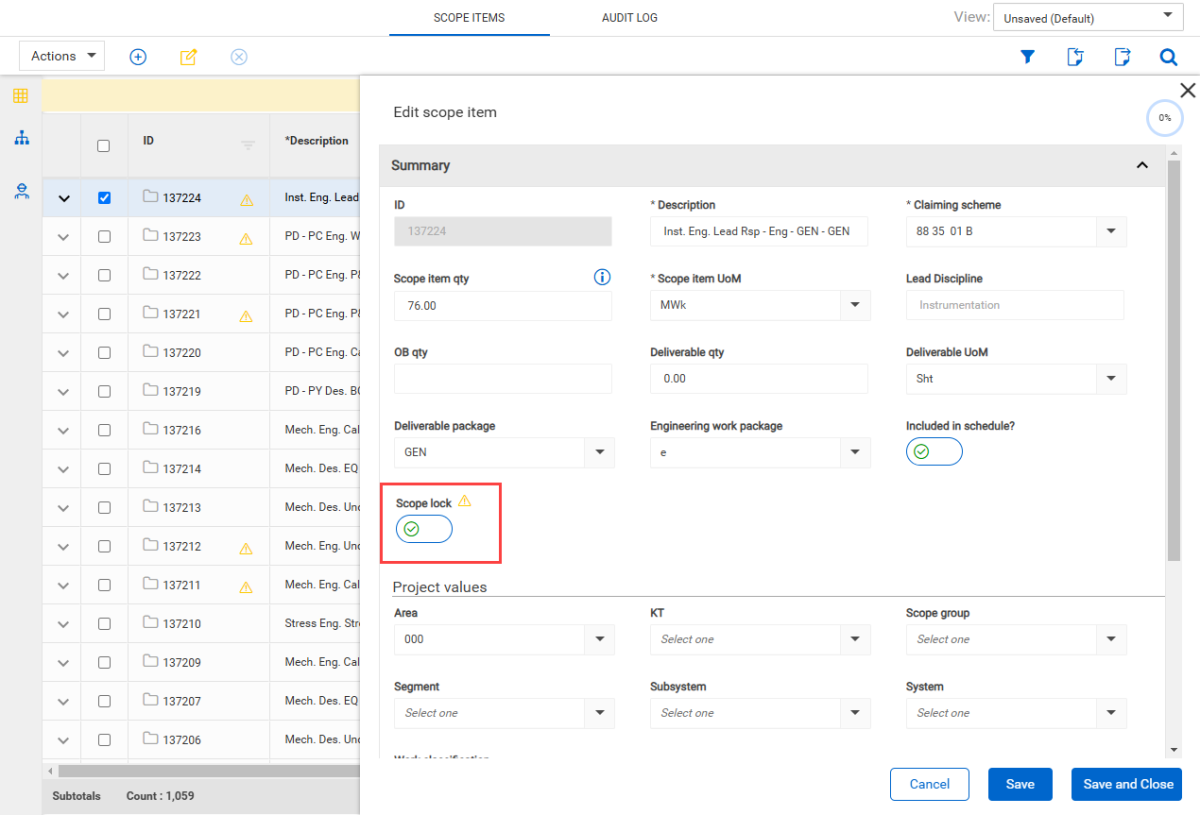Click the search magnifier icon
This screenshot has width=1200, height=815.
tap(1168, 57)
